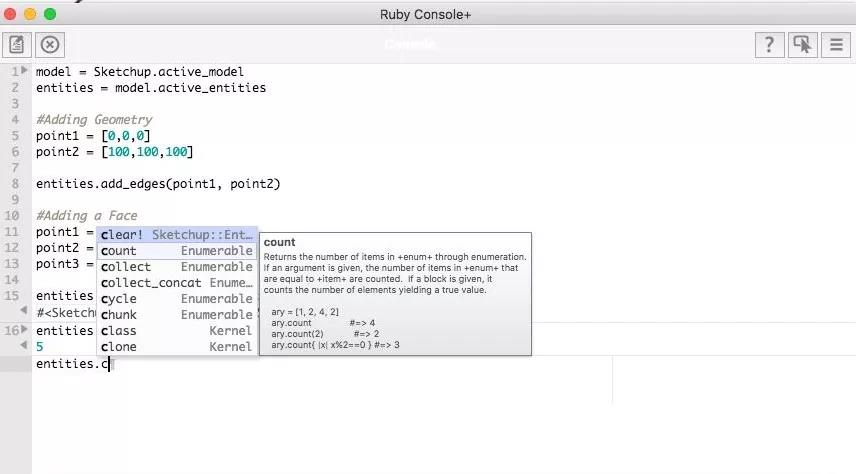This screenshot has width=856, height=474.
Task: Click the result arrow beside output 5
Action: click(24, 346)
